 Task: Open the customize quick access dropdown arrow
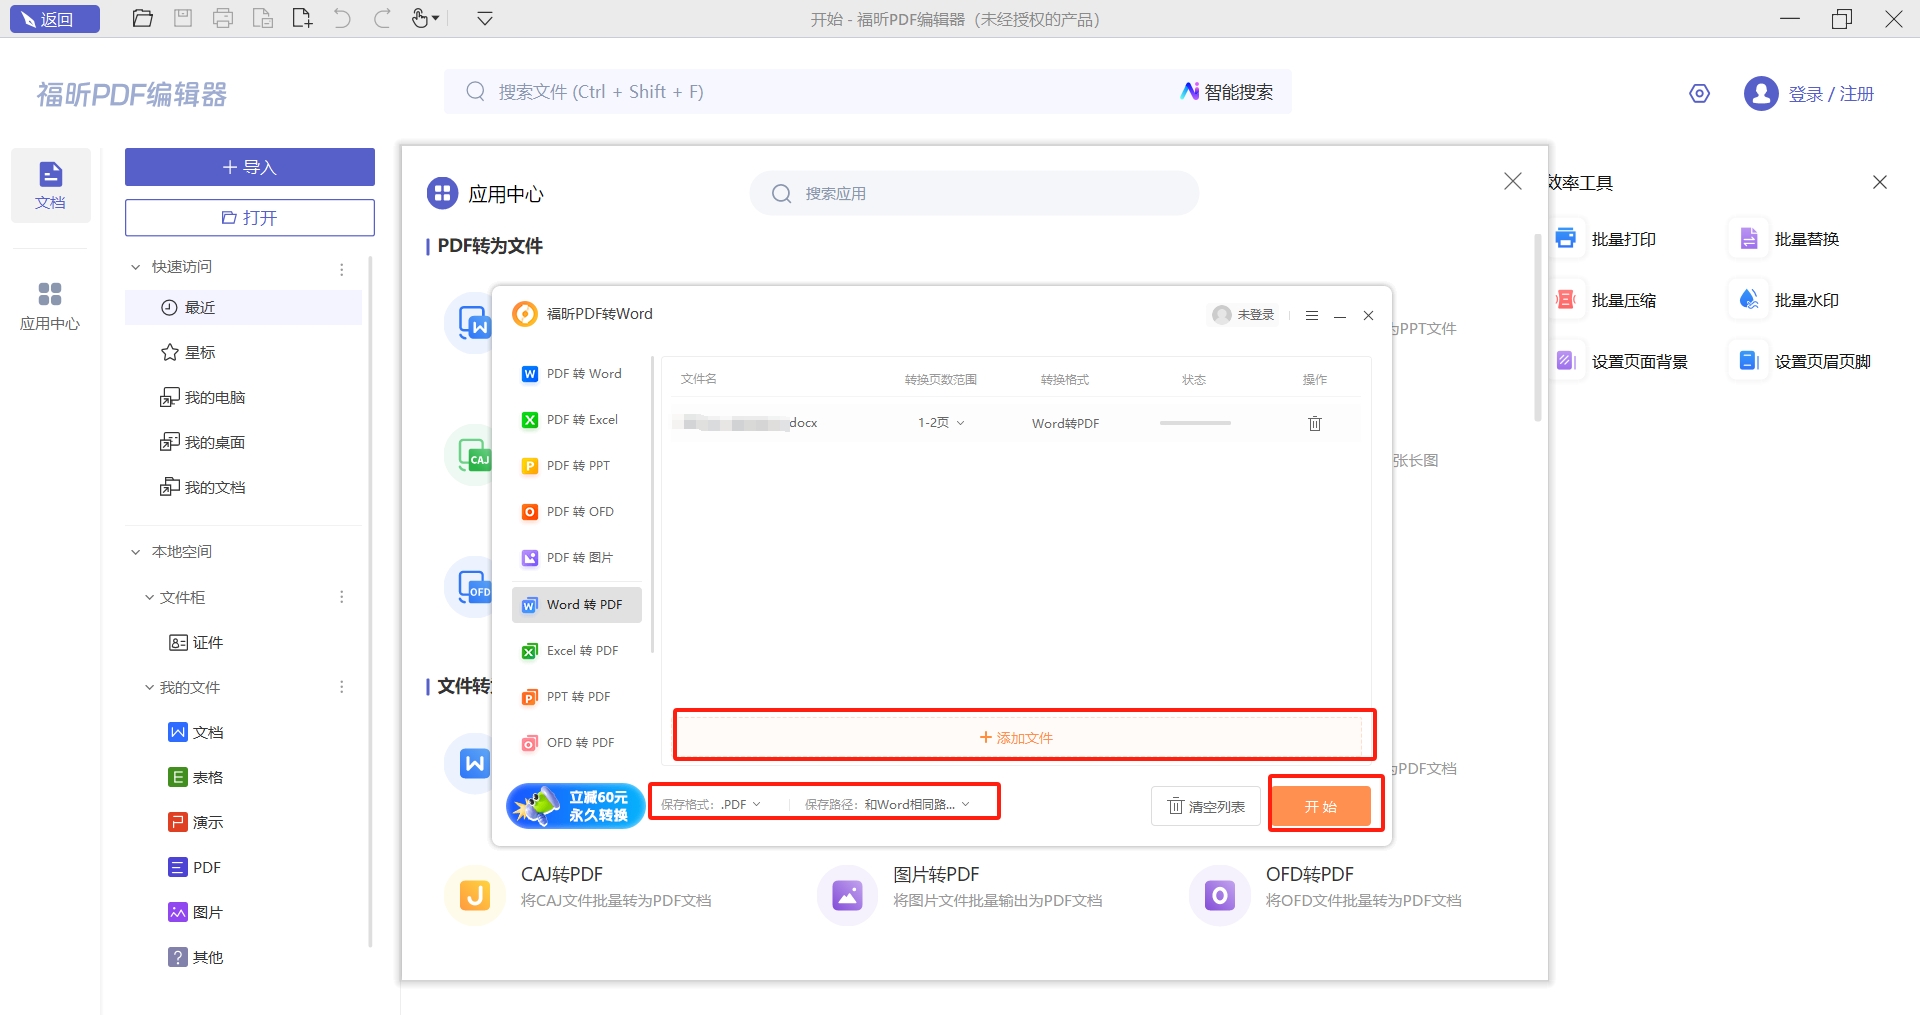tap(485, 18)
